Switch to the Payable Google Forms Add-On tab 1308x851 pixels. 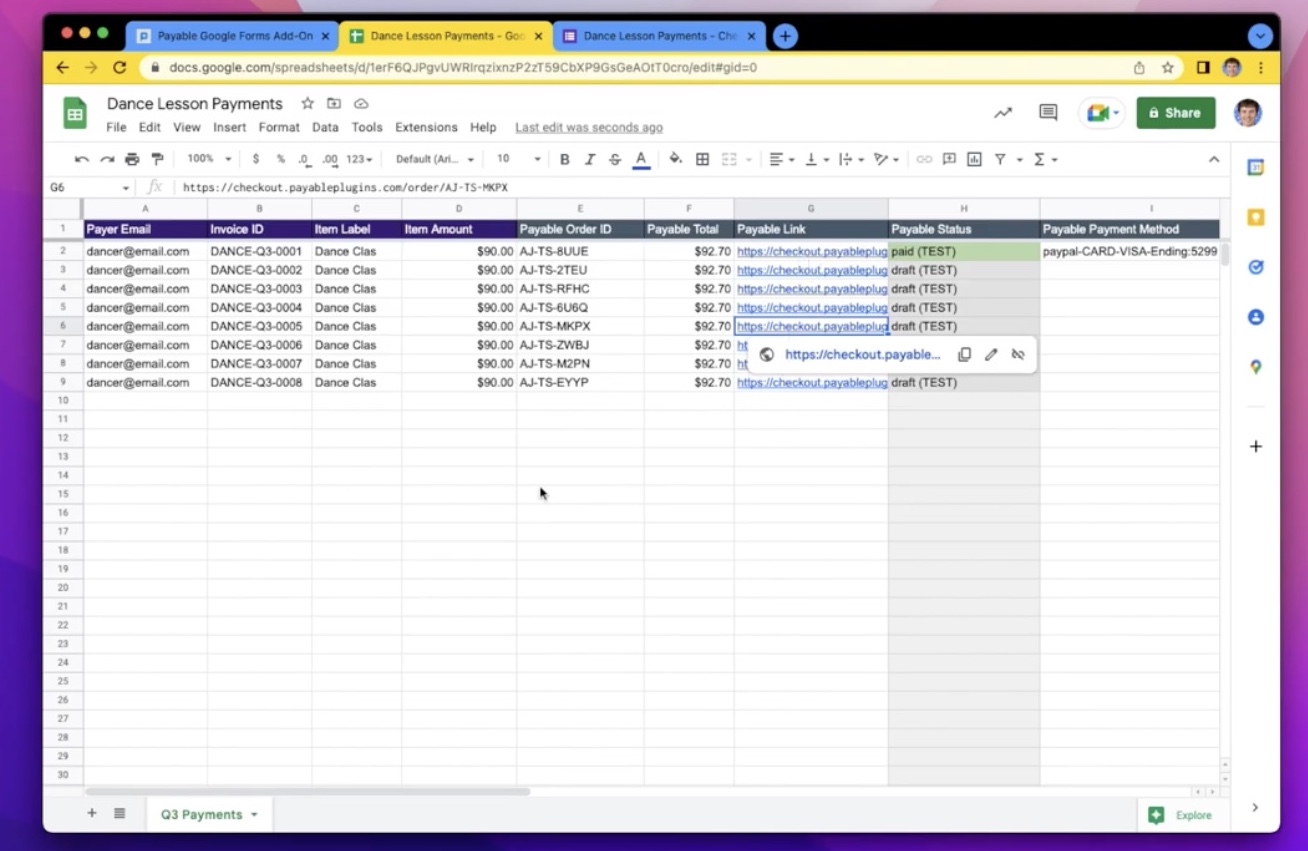[x=232, y=35]
